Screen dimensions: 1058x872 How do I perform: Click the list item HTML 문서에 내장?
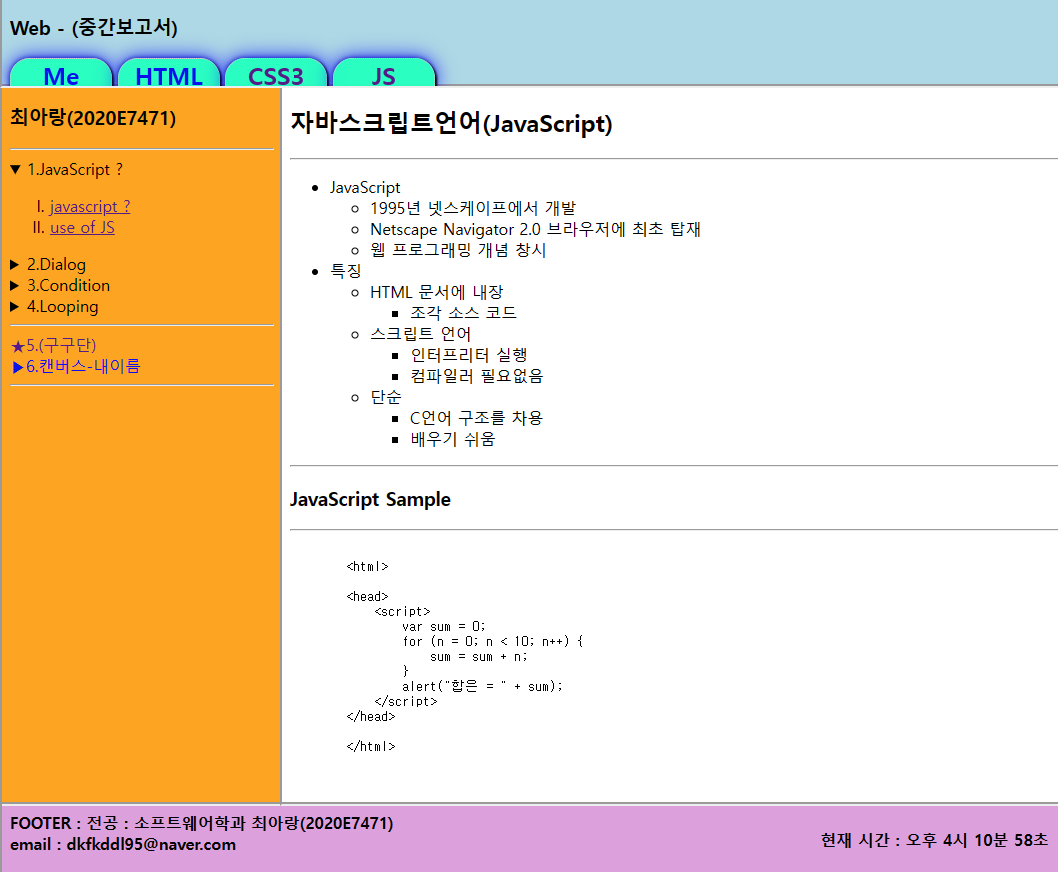point(437,292)
